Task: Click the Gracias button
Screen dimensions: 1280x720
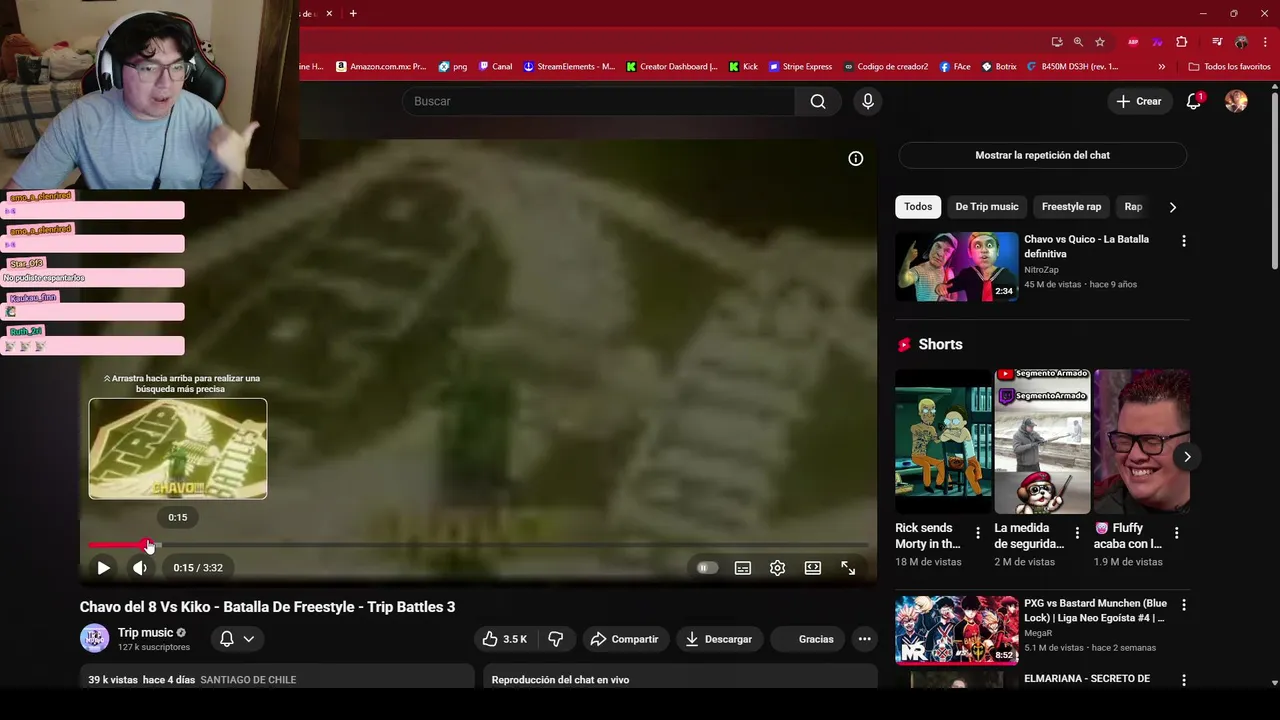Action: tap(807, 639)
